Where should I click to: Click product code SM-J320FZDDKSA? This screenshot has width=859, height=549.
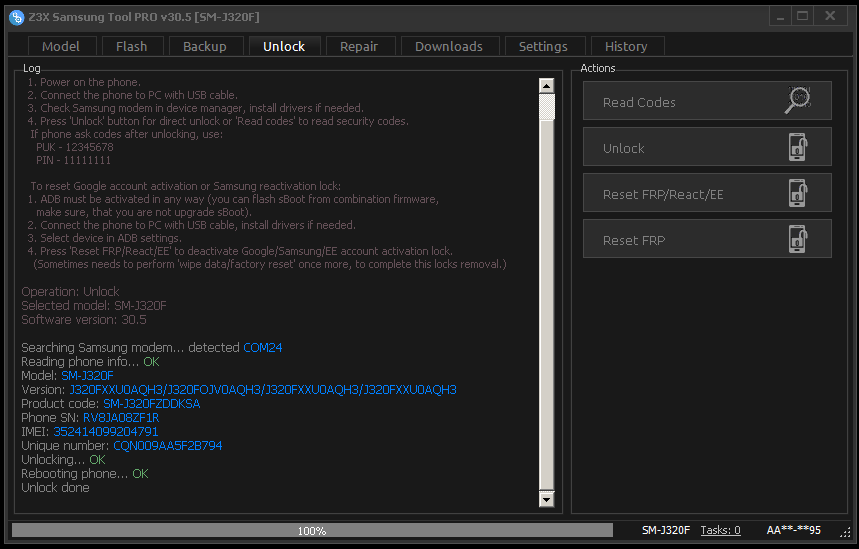[152, 404]
